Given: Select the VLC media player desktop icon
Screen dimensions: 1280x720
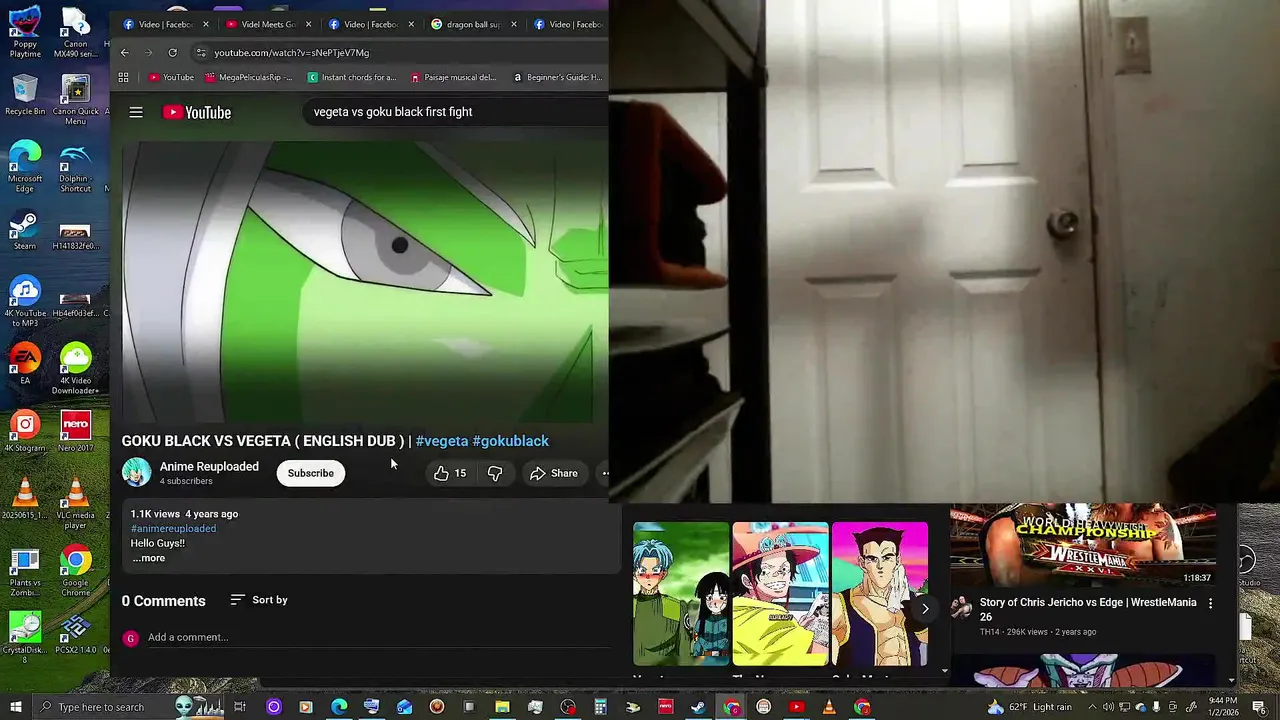Looking at the screenshot, I should pos(75,505).
